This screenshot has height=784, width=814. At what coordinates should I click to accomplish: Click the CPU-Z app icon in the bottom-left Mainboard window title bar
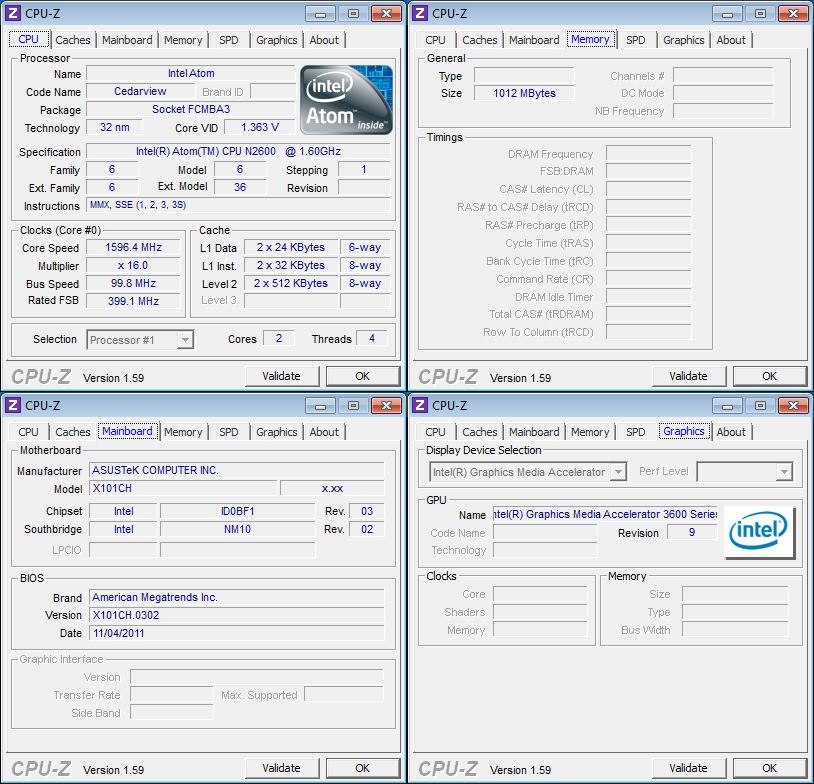tap(13, 405)
